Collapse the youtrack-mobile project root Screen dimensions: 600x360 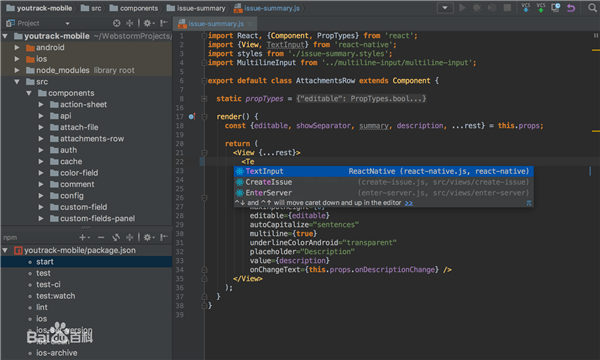(5, 36)
